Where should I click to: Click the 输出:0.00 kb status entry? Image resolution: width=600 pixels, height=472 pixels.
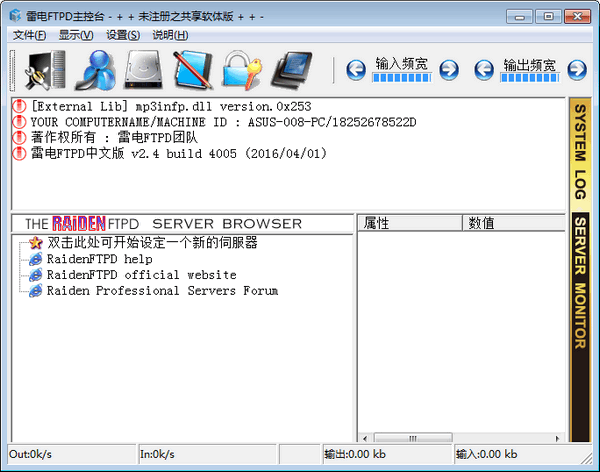[x=388, y=454]
